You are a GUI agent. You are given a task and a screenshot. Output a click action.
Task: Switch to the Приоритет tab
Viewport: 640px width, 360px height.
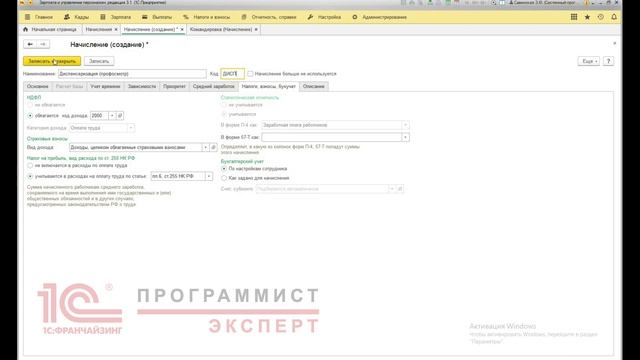coord(174,87)
